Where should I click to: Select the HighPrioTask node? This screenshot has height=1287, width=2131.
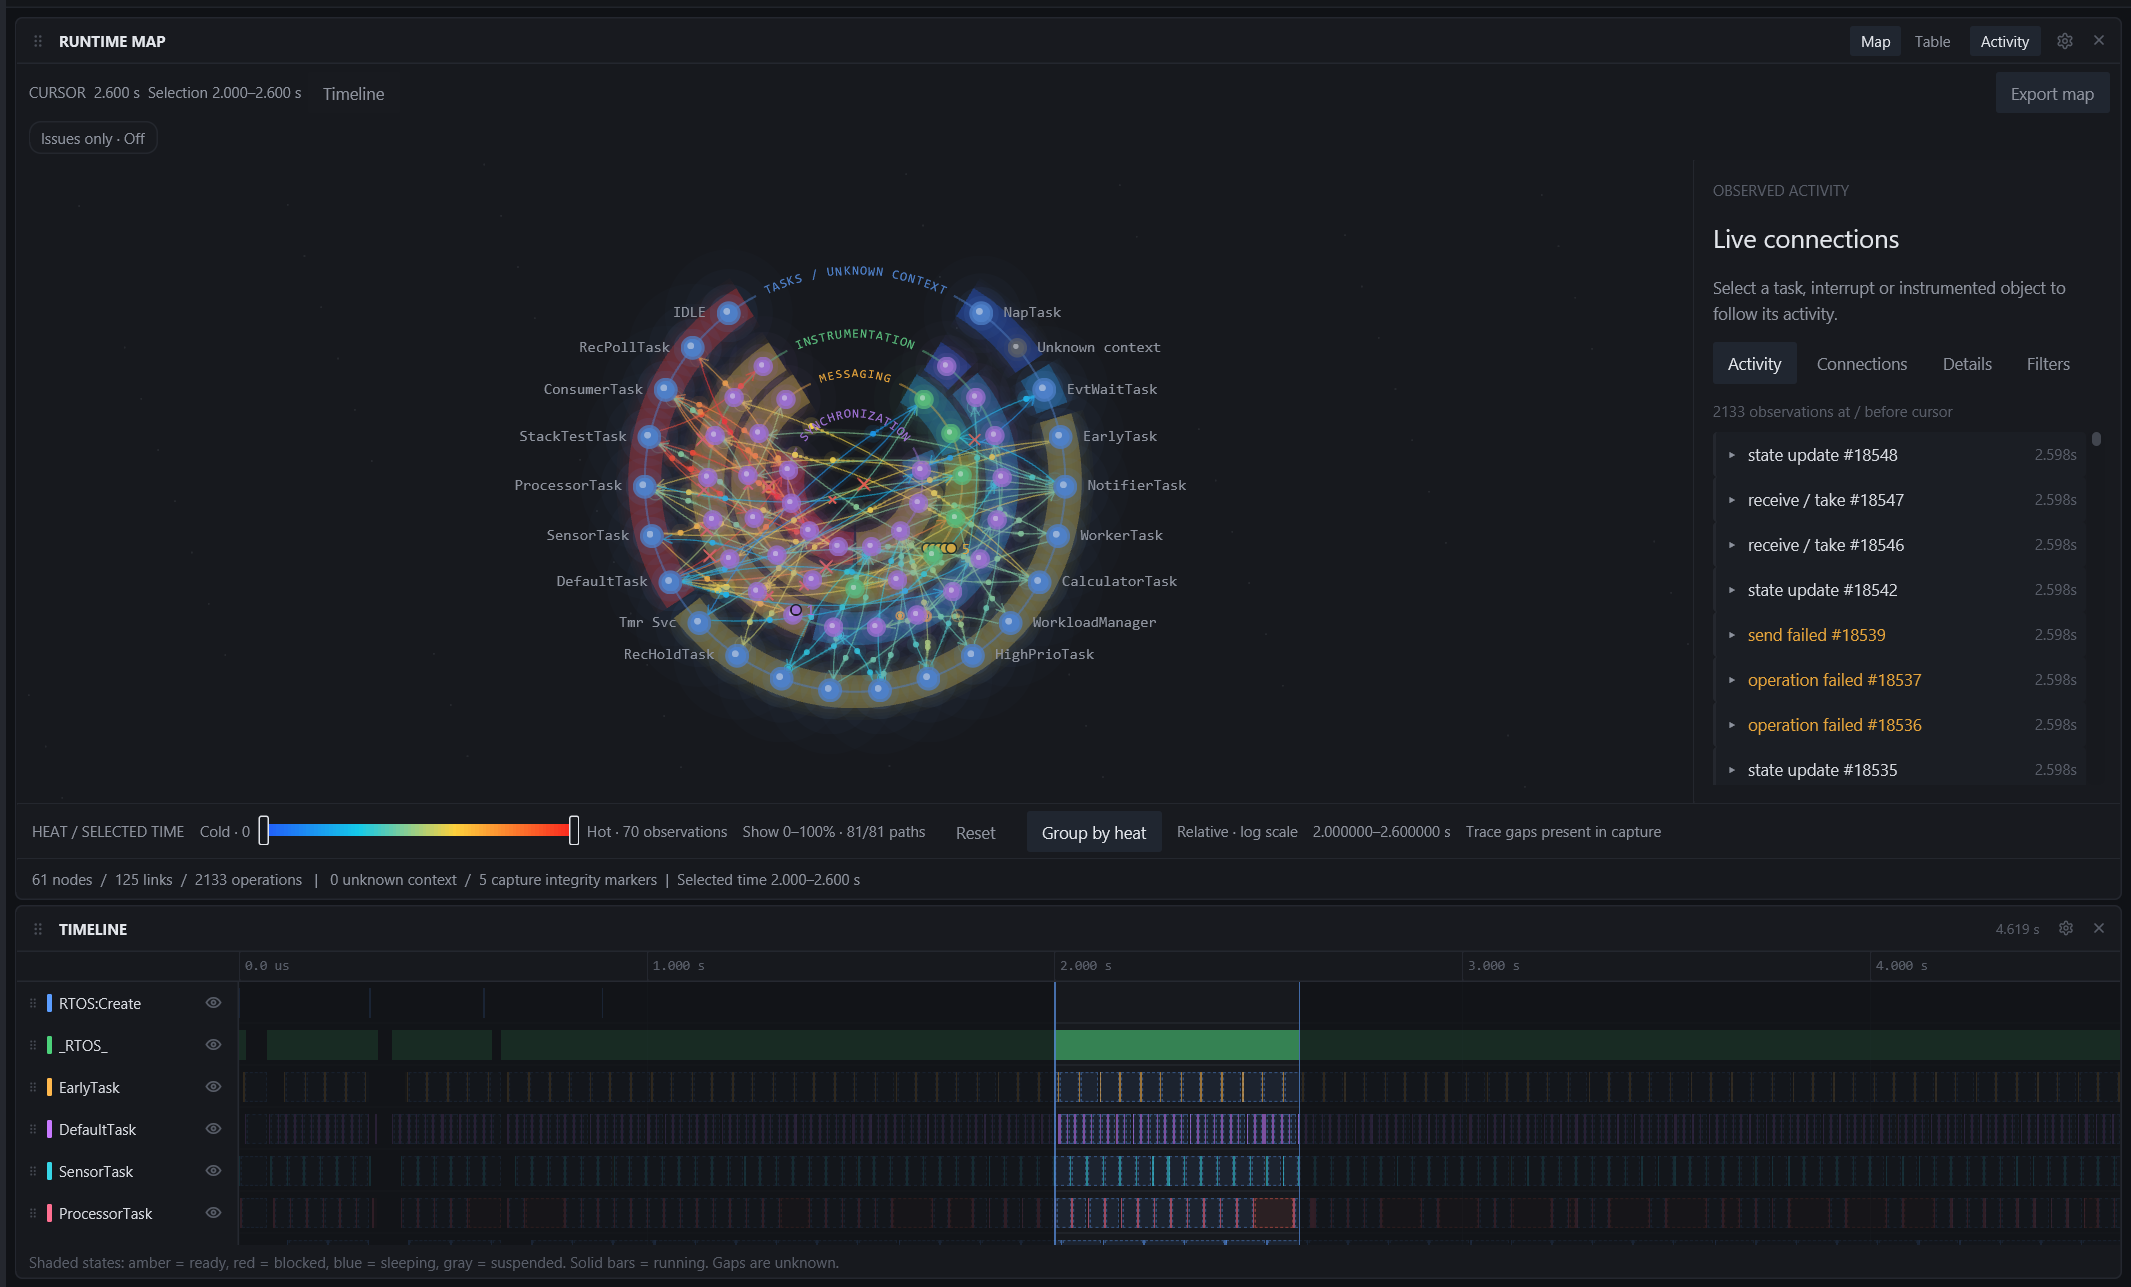pos(972,655)
